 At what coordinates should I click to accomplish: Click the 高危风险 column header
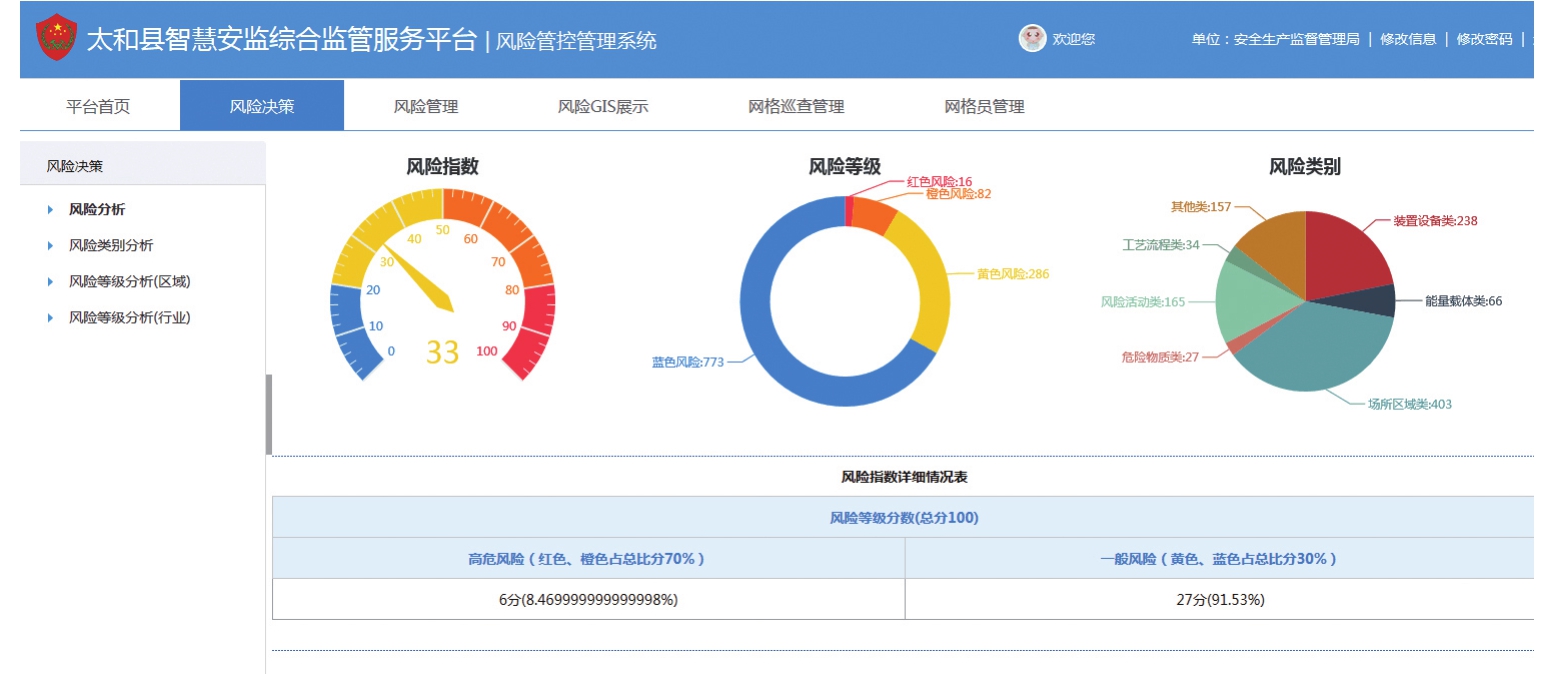[588, 559]
